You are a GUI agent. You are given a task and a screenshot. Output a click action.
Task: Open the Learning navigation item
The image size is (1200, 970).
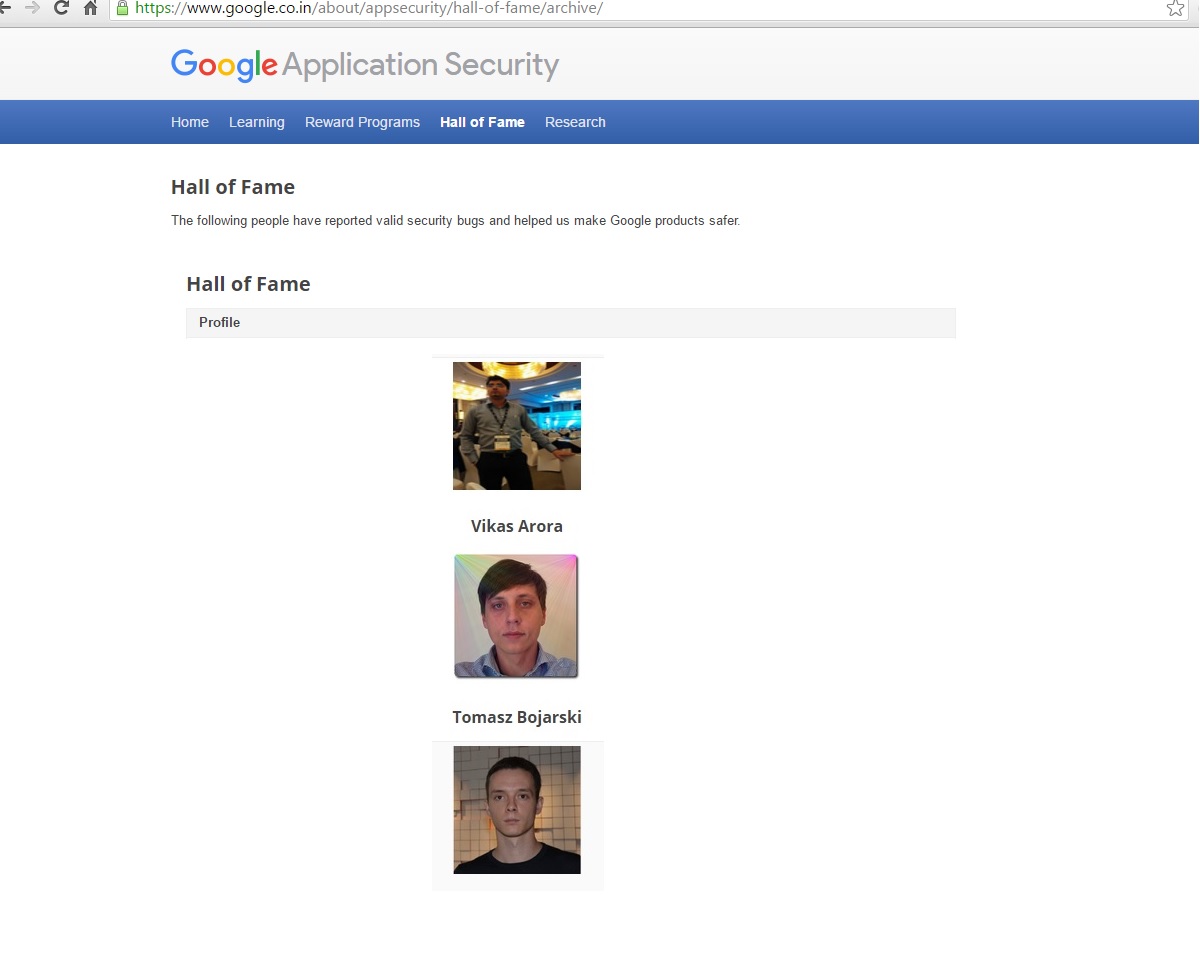[257, 122]
